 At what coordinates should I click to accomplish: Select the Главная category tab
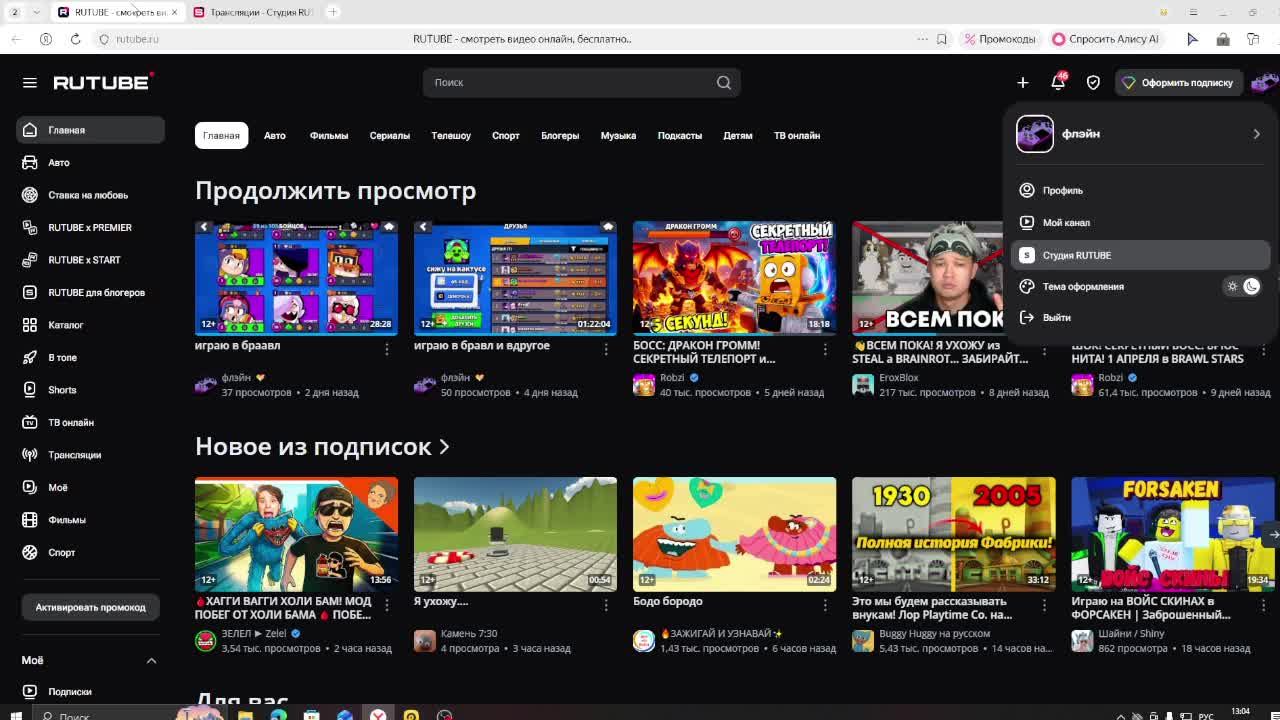[x=221, y=135]
